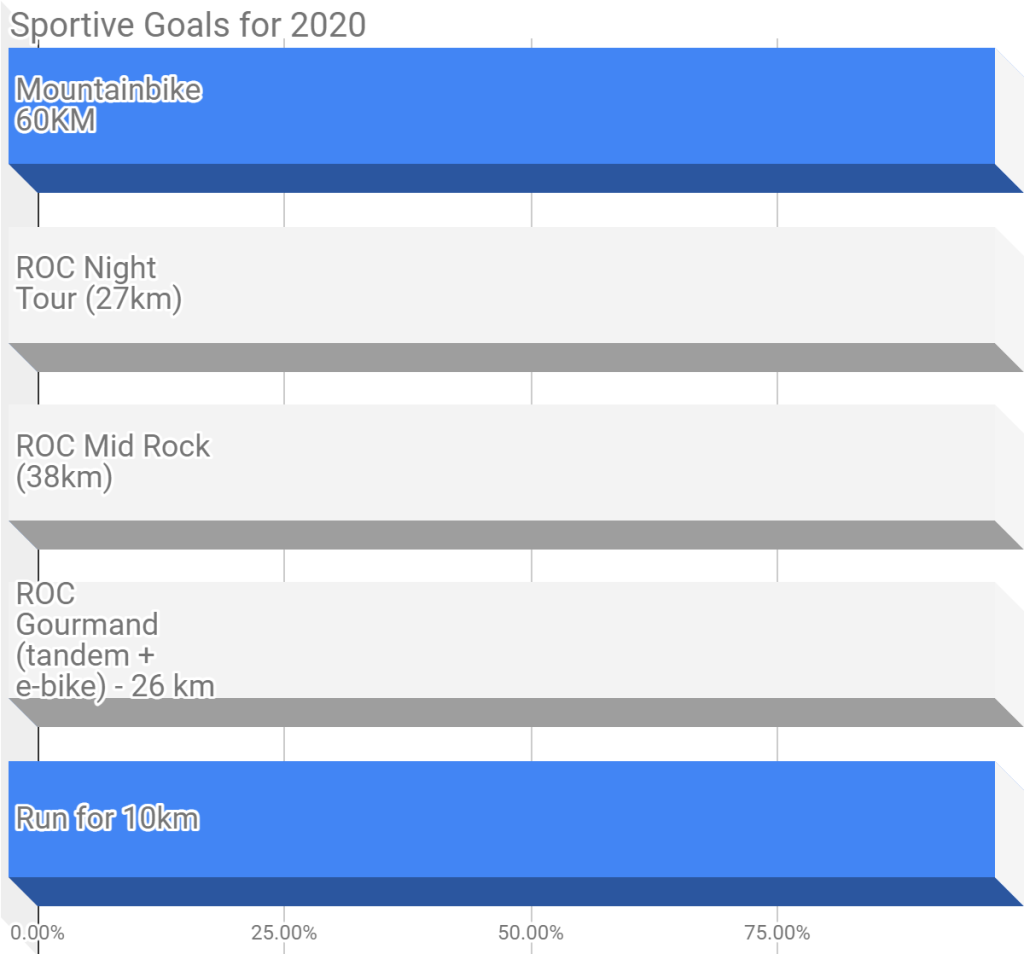Click empty right area of ROC Gourmand bar
This screenshot has height=954, width=1024.
(x=850, y=640)
